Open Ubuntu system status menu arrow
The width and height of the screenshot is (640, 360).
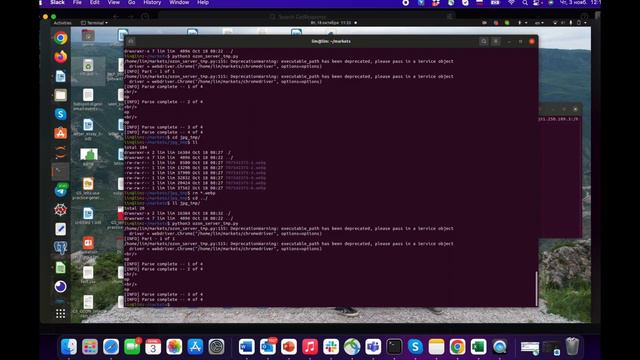pos(585,23)
